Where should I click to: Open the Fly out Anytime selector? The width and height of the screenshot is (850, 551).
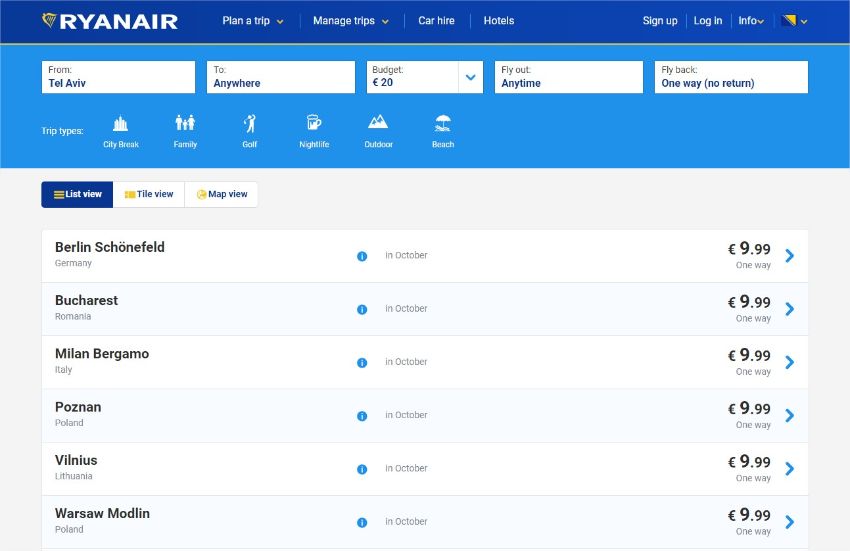click(x=569, y=77)
